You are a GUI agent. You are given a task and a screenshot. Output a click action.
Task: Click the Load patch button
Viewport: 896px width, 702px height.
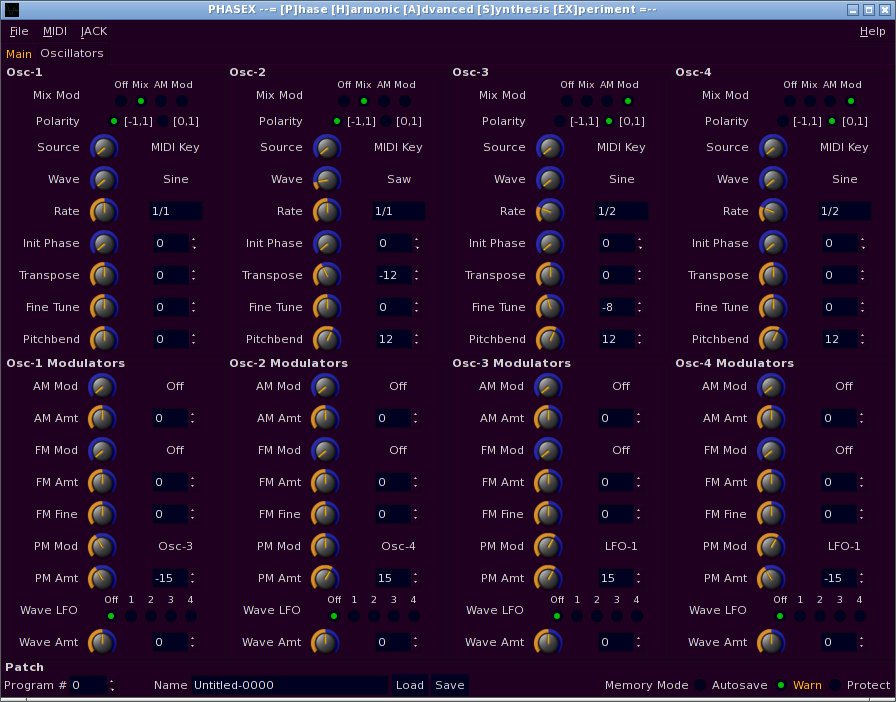pos(410,685)
